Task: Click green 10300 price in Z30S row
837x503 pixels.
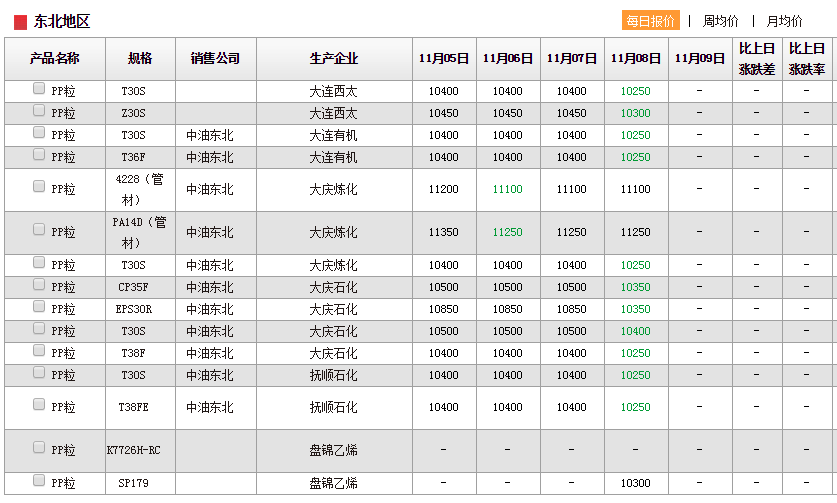Action: coord(636,113)
